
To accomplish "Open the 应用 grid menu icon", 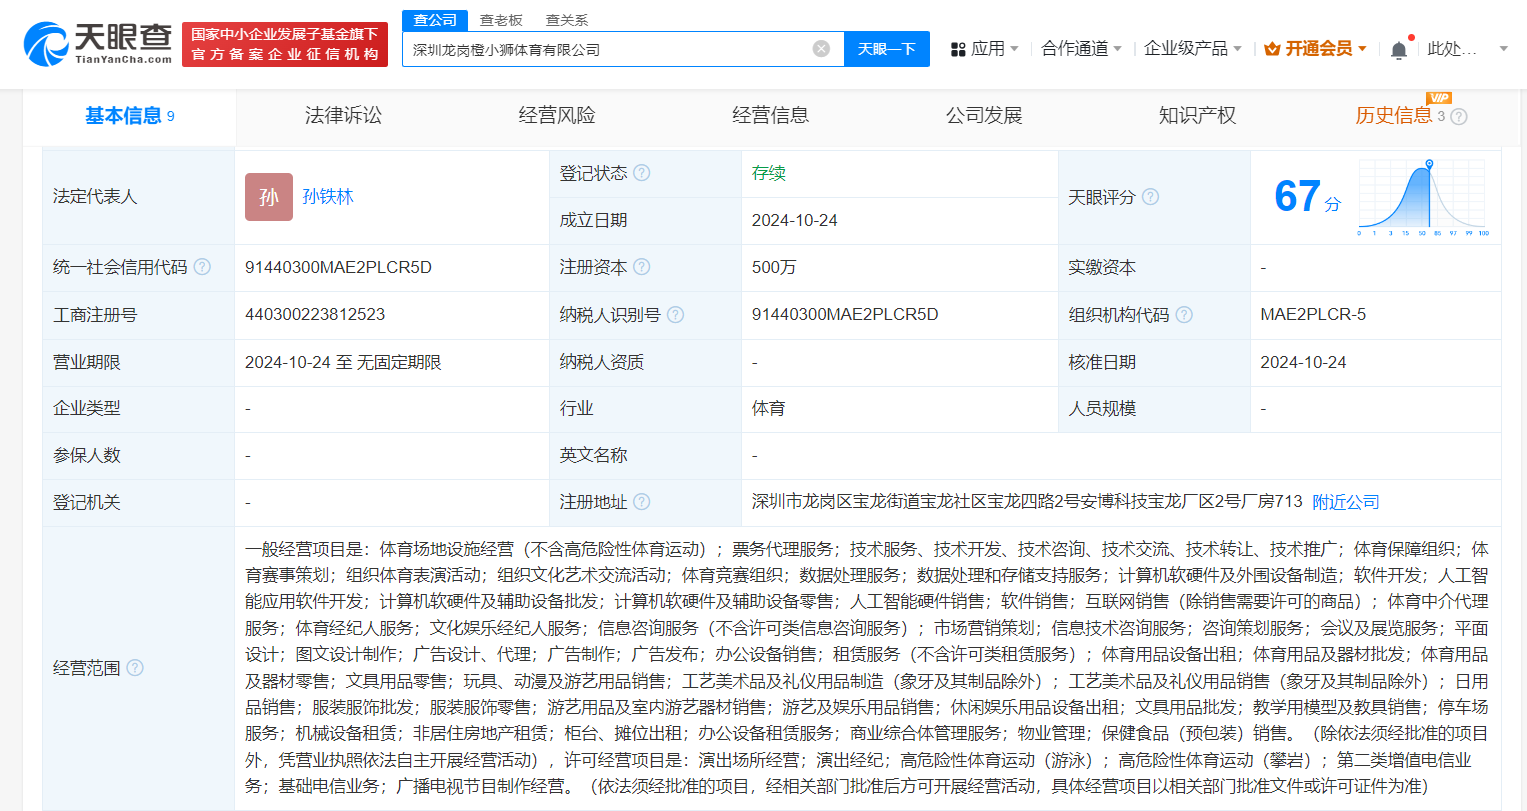I will [x=958, y=48].
